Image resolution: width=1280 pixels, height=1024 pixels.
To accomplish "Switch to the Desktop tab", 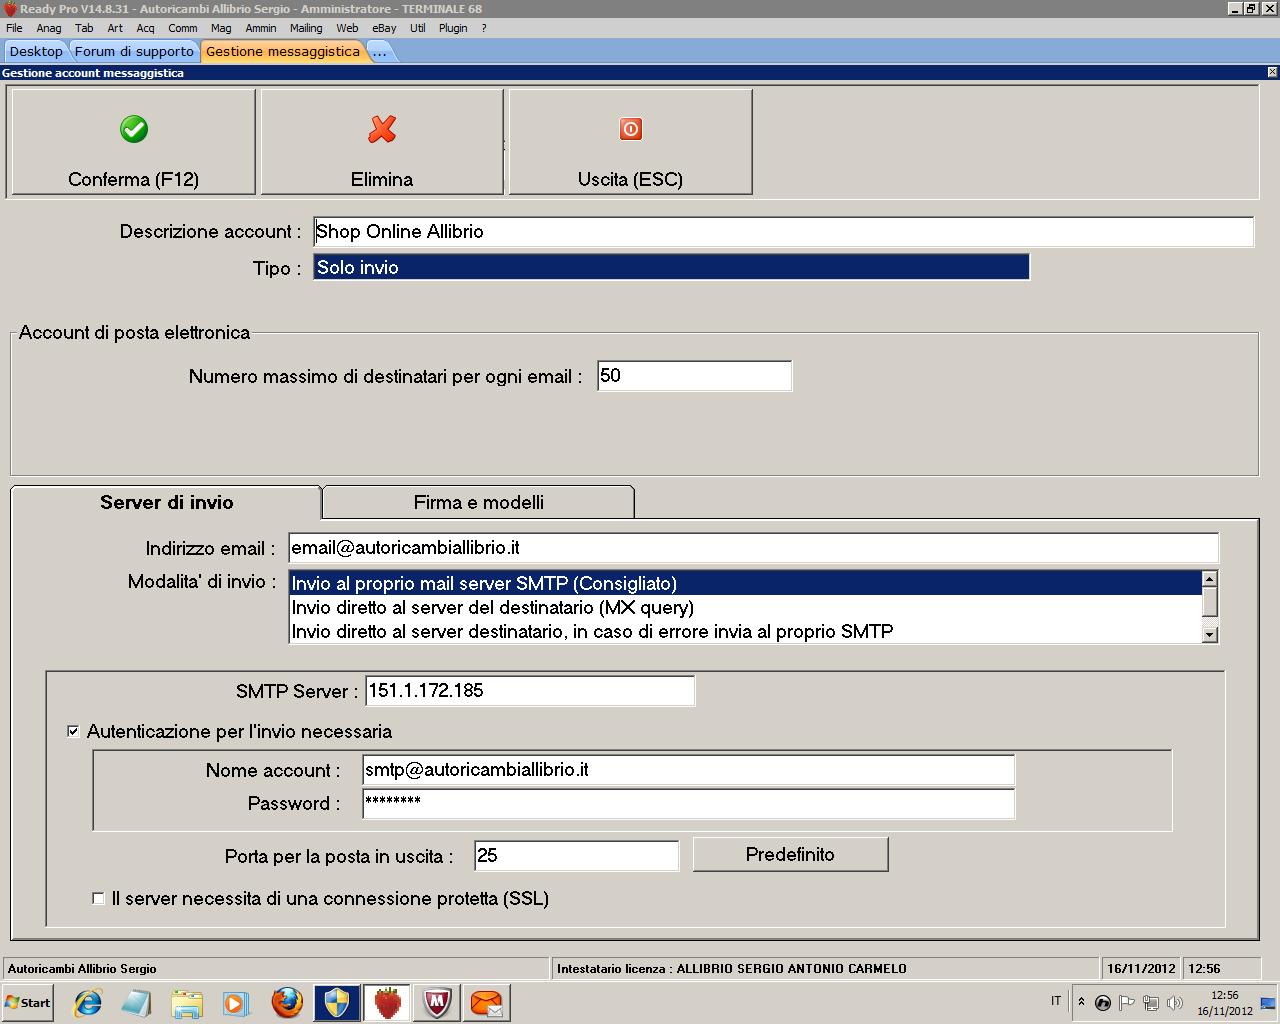I will click(36, 51).
